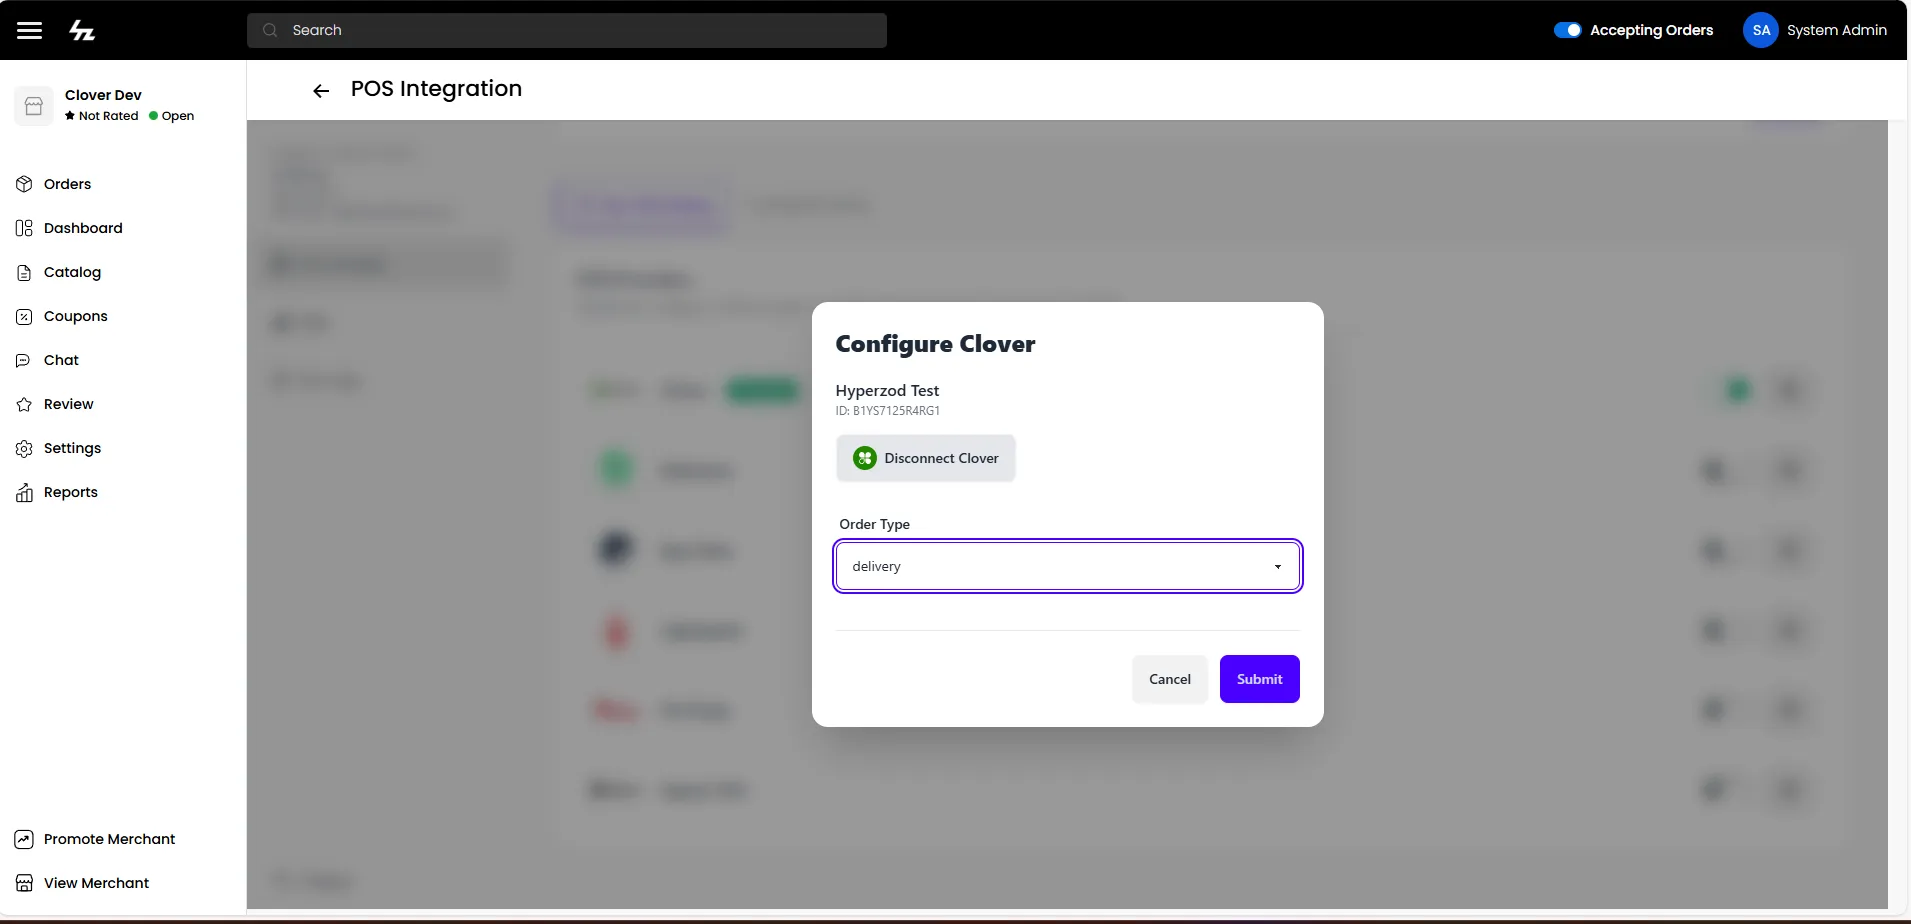Click the Promote Merchant trend icon
The image size is (1911, 924).
[x=24, y=839]
